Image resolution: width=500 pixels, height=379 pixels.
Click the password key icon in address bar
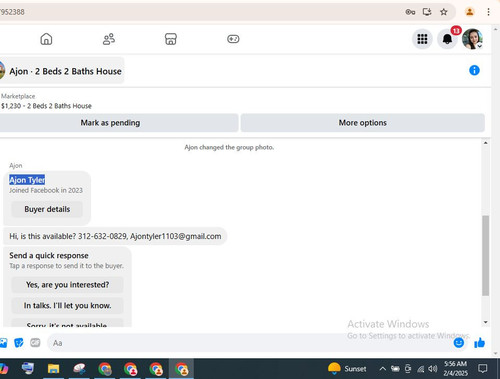point(410,12)
